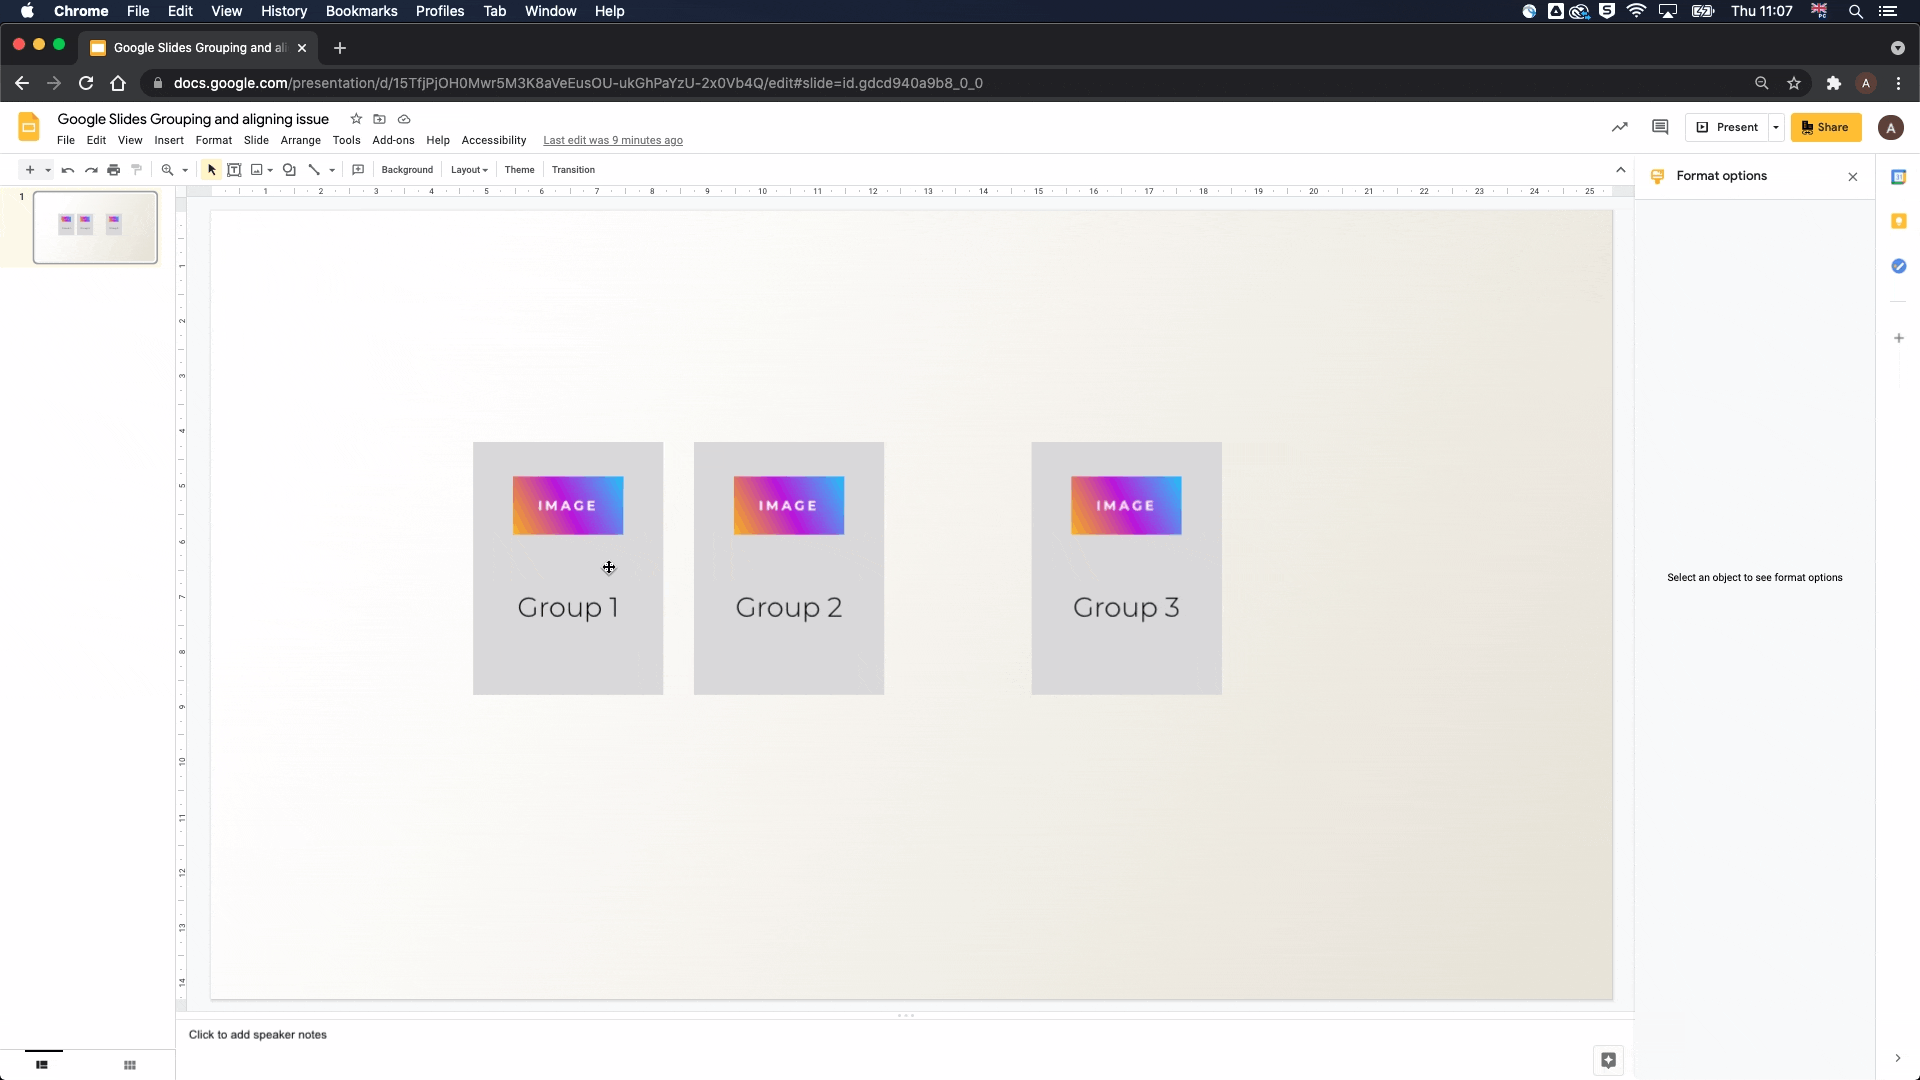This screenshot has height=1080, width=1920.
Task: Switch to filmstrip view at bottom left
Action: (x=42, y=1065)
